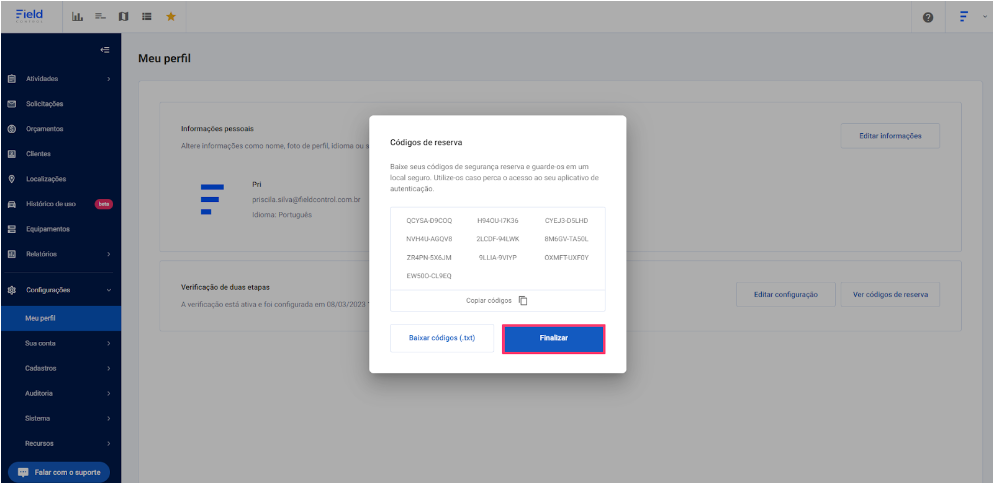This screenshot has height=483, width=993.
Task: Expand the Auditoria submenu chevron
Action: (x=109, y=393)
